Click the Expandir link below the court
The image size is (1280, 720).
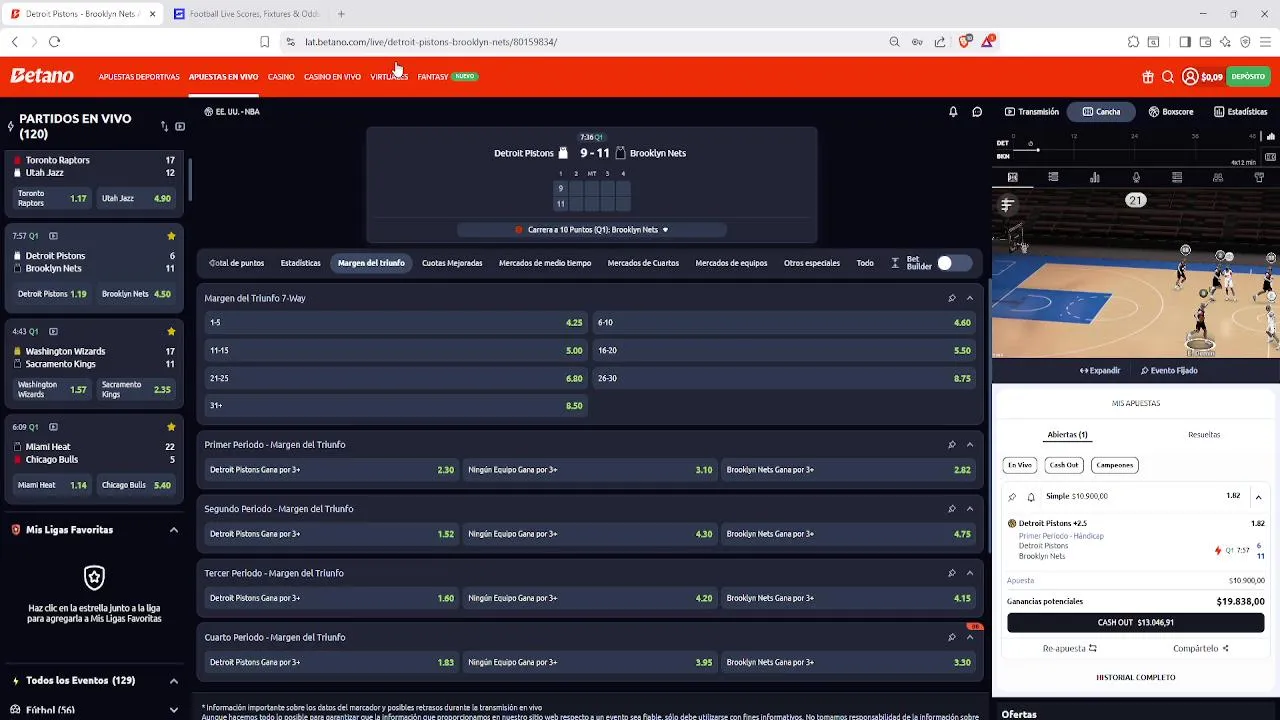tap(1100, 371)
